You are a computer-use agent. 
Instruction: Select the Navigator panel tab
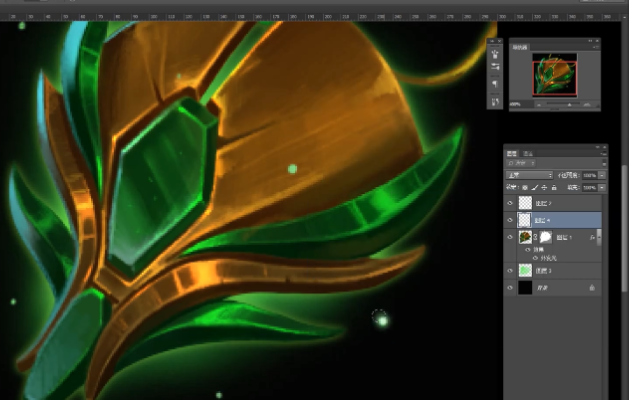[519, 47]
